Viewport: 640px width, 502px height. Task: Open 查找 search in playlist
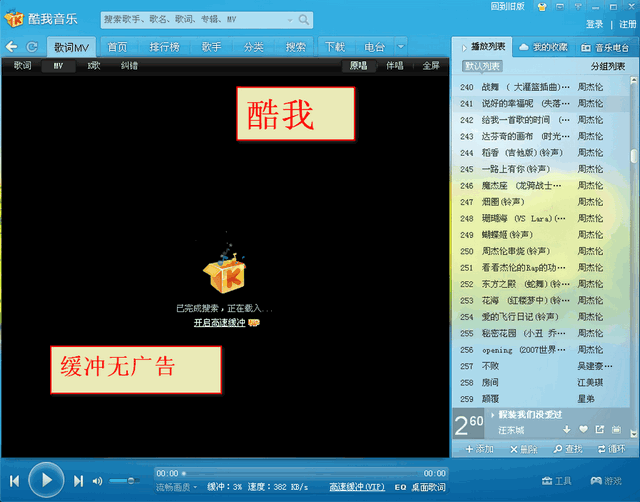[568, 449]
